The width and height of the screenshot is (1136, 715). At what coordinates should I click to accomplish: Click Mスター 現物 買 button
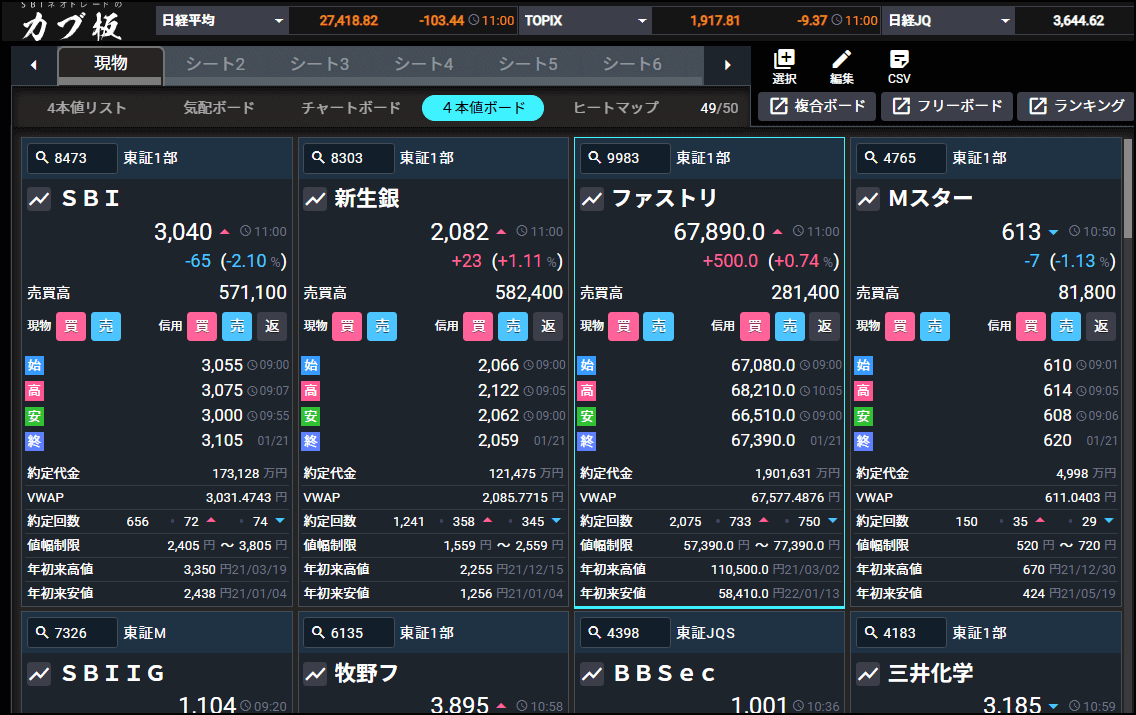pos(900,326)
